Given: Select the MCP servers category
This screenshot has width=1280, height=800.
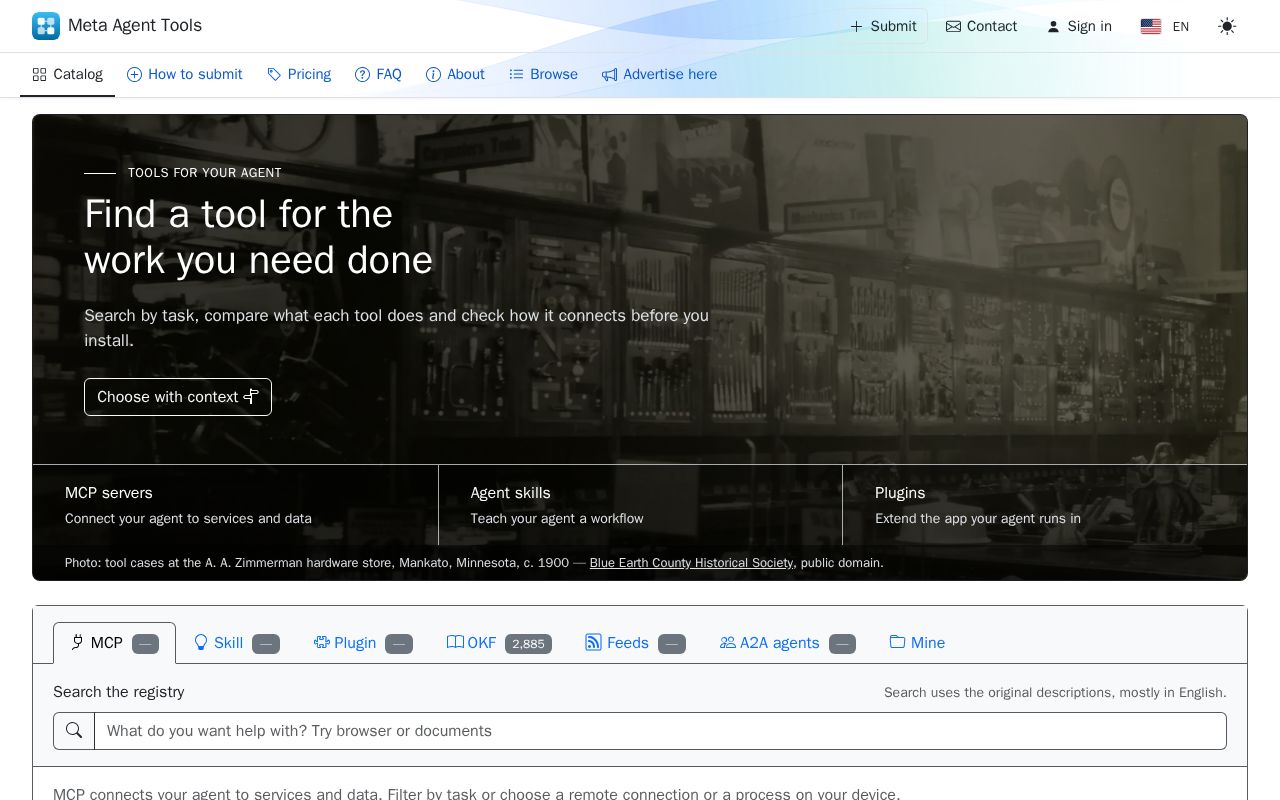Looking at the screenshot, I should click(x=235, y=505).
